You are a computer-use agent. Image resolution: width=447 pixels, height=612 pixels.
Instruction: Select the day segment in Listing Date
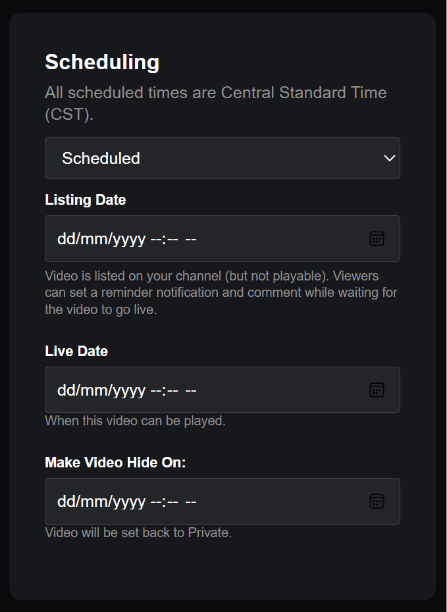(64, 239)
